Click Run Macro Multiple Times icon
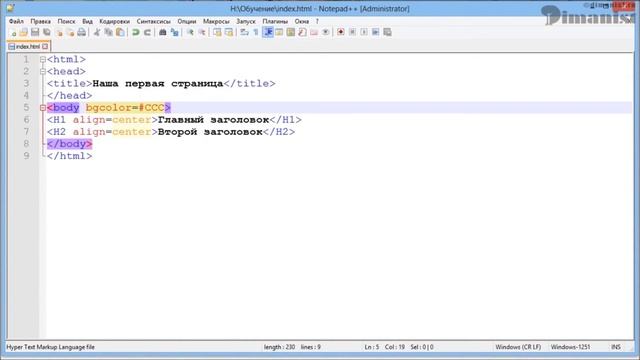640x360 pixels. [x=376, y=32]
